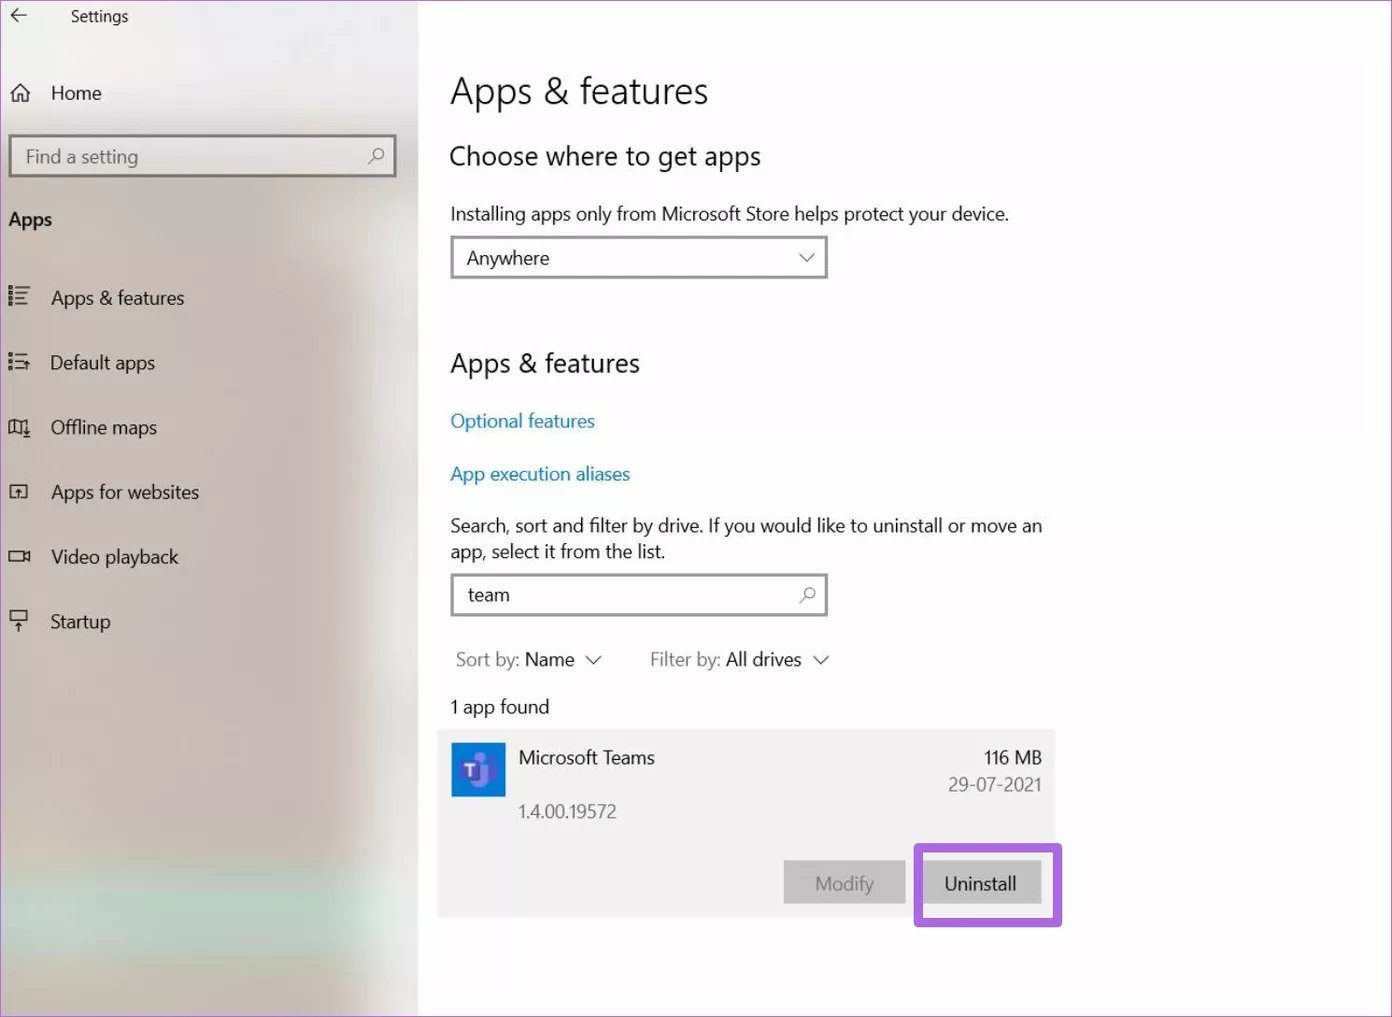Open the Optional features link
This screenshot has height=1017, width=1392.
pos(522,421)
